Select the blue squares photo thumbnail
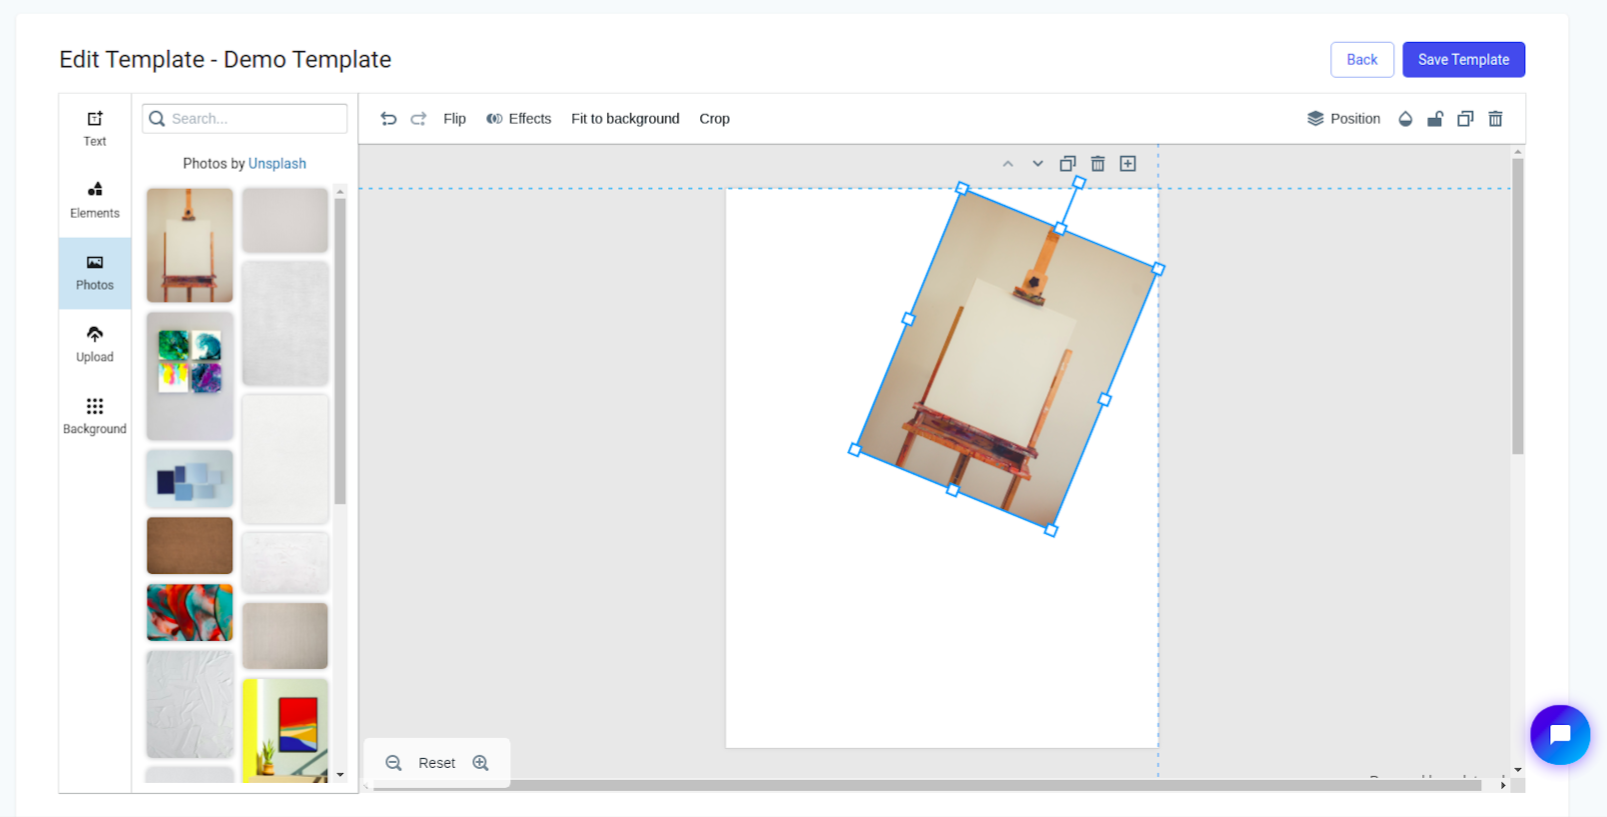This screenshot has width=1607, height=817. 190,479
